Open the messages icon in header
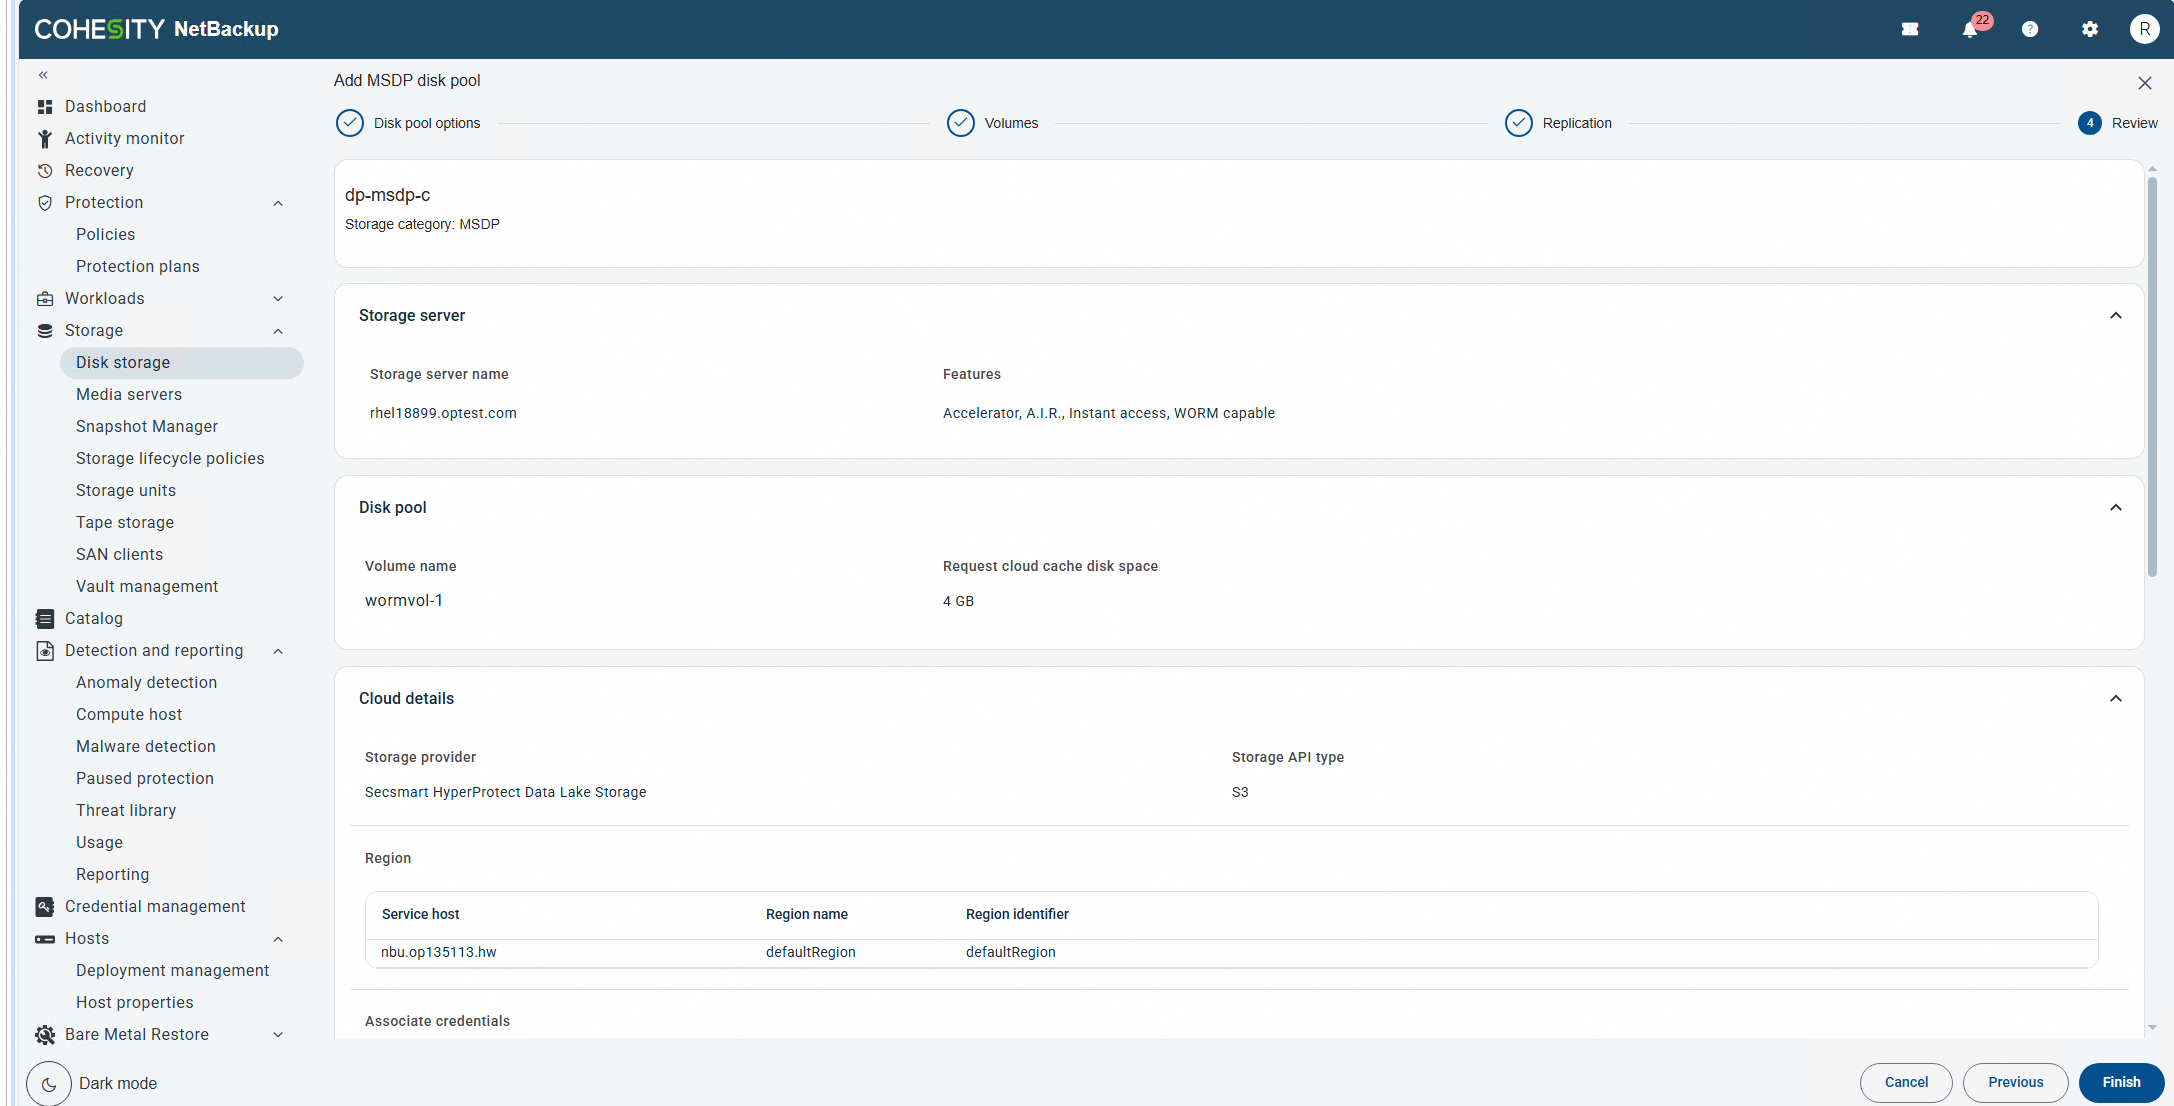Image resolution: width=2174 pixels, height=1106 pixels. [1910, 29]
